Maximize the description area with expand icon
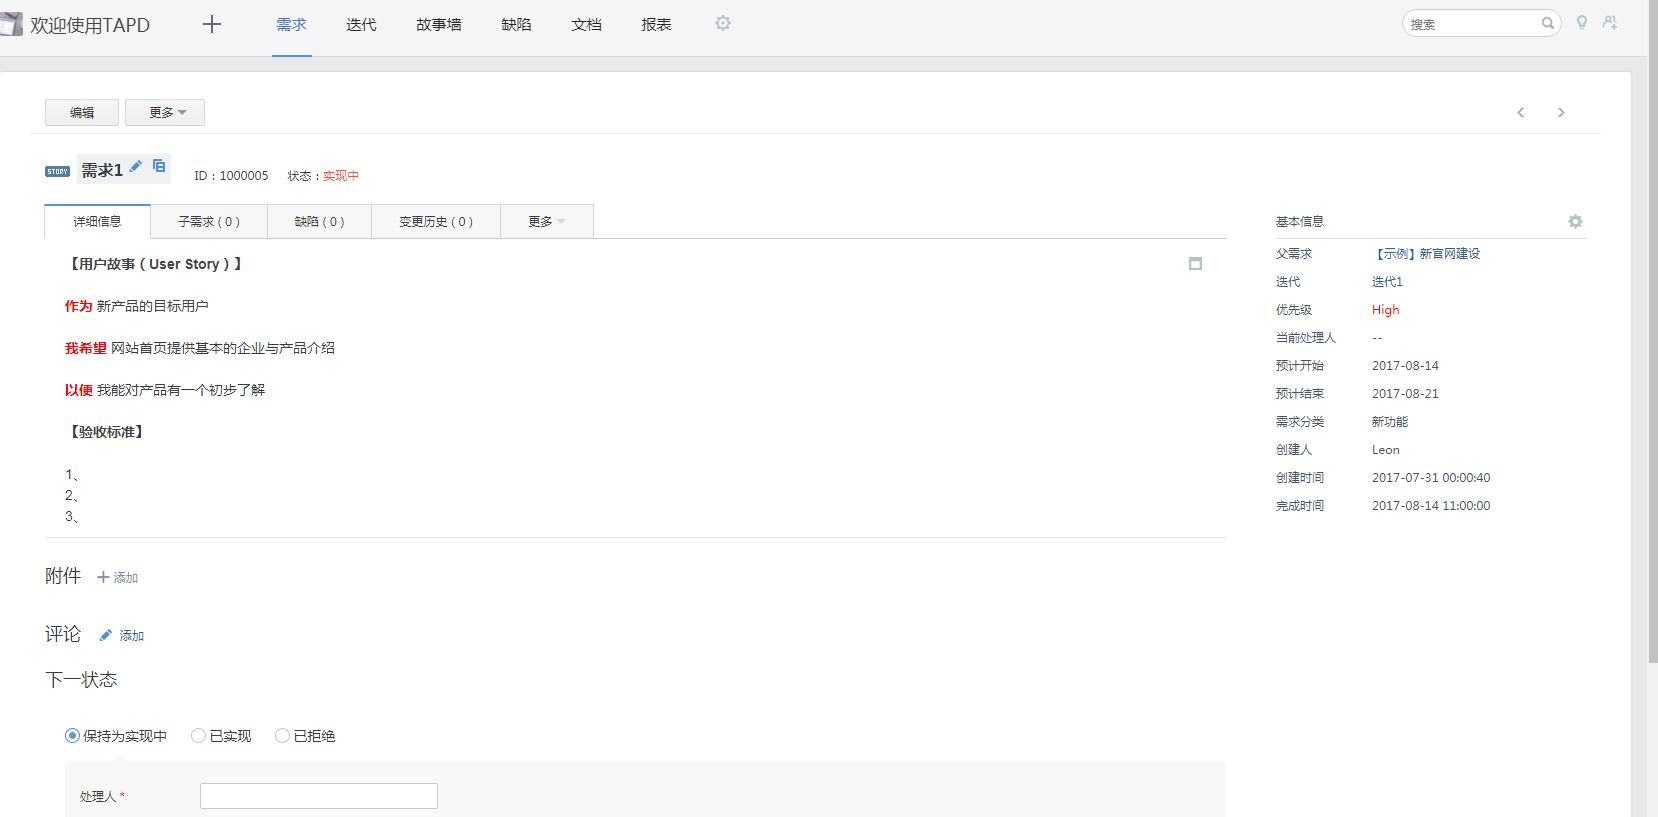This screenshot has height=817, width=1658. tap(1195, 264)
